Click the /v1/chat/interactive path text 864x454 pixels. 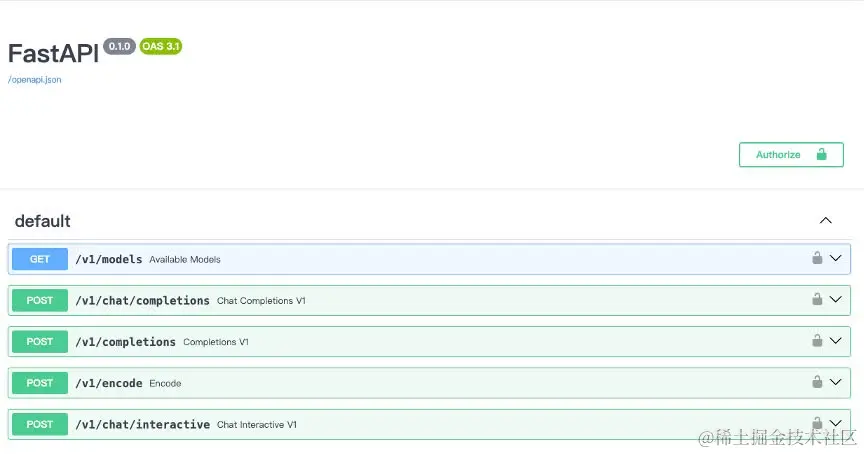[142, 424]
